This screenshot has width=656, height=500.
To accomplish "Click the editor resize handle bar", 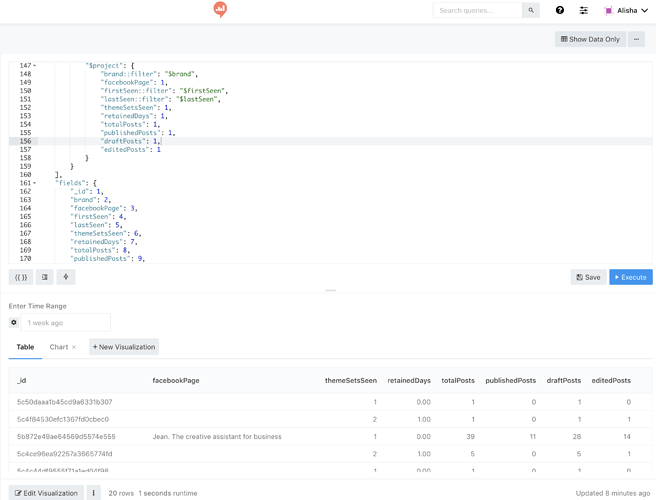I will click(x=331, y=290).
